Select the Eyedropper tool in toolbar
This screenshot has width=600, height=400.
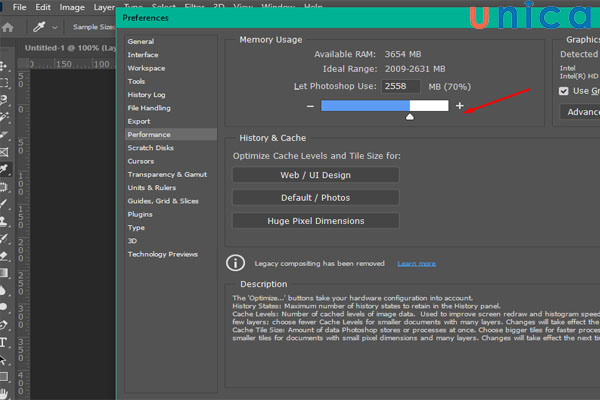5,170
